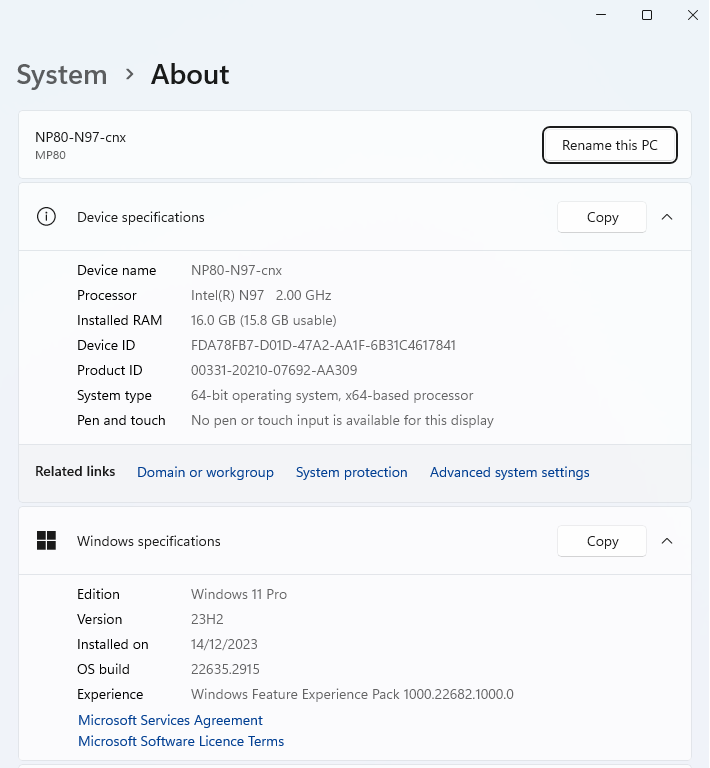Click the Related links label
This screenshot has width=710, height=768.
coord(75,471)
